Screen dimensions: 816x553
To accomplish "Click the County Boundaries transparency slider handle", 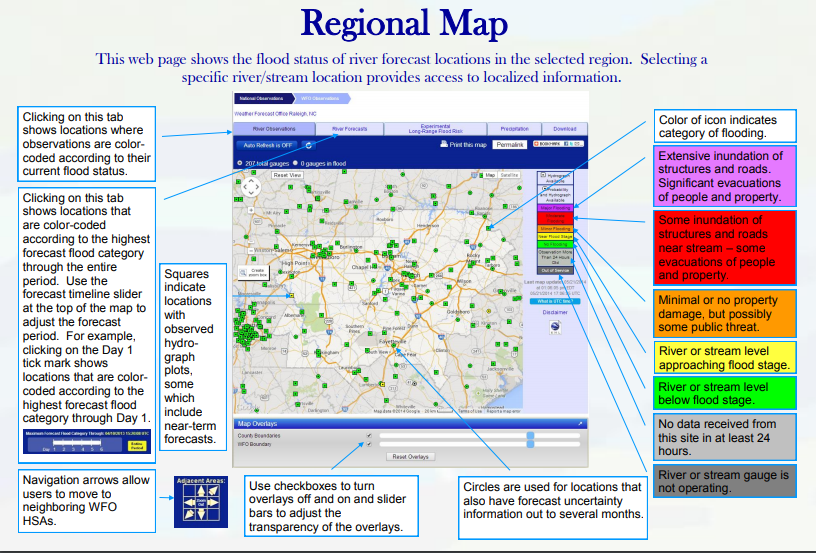I will click(530, 435).
